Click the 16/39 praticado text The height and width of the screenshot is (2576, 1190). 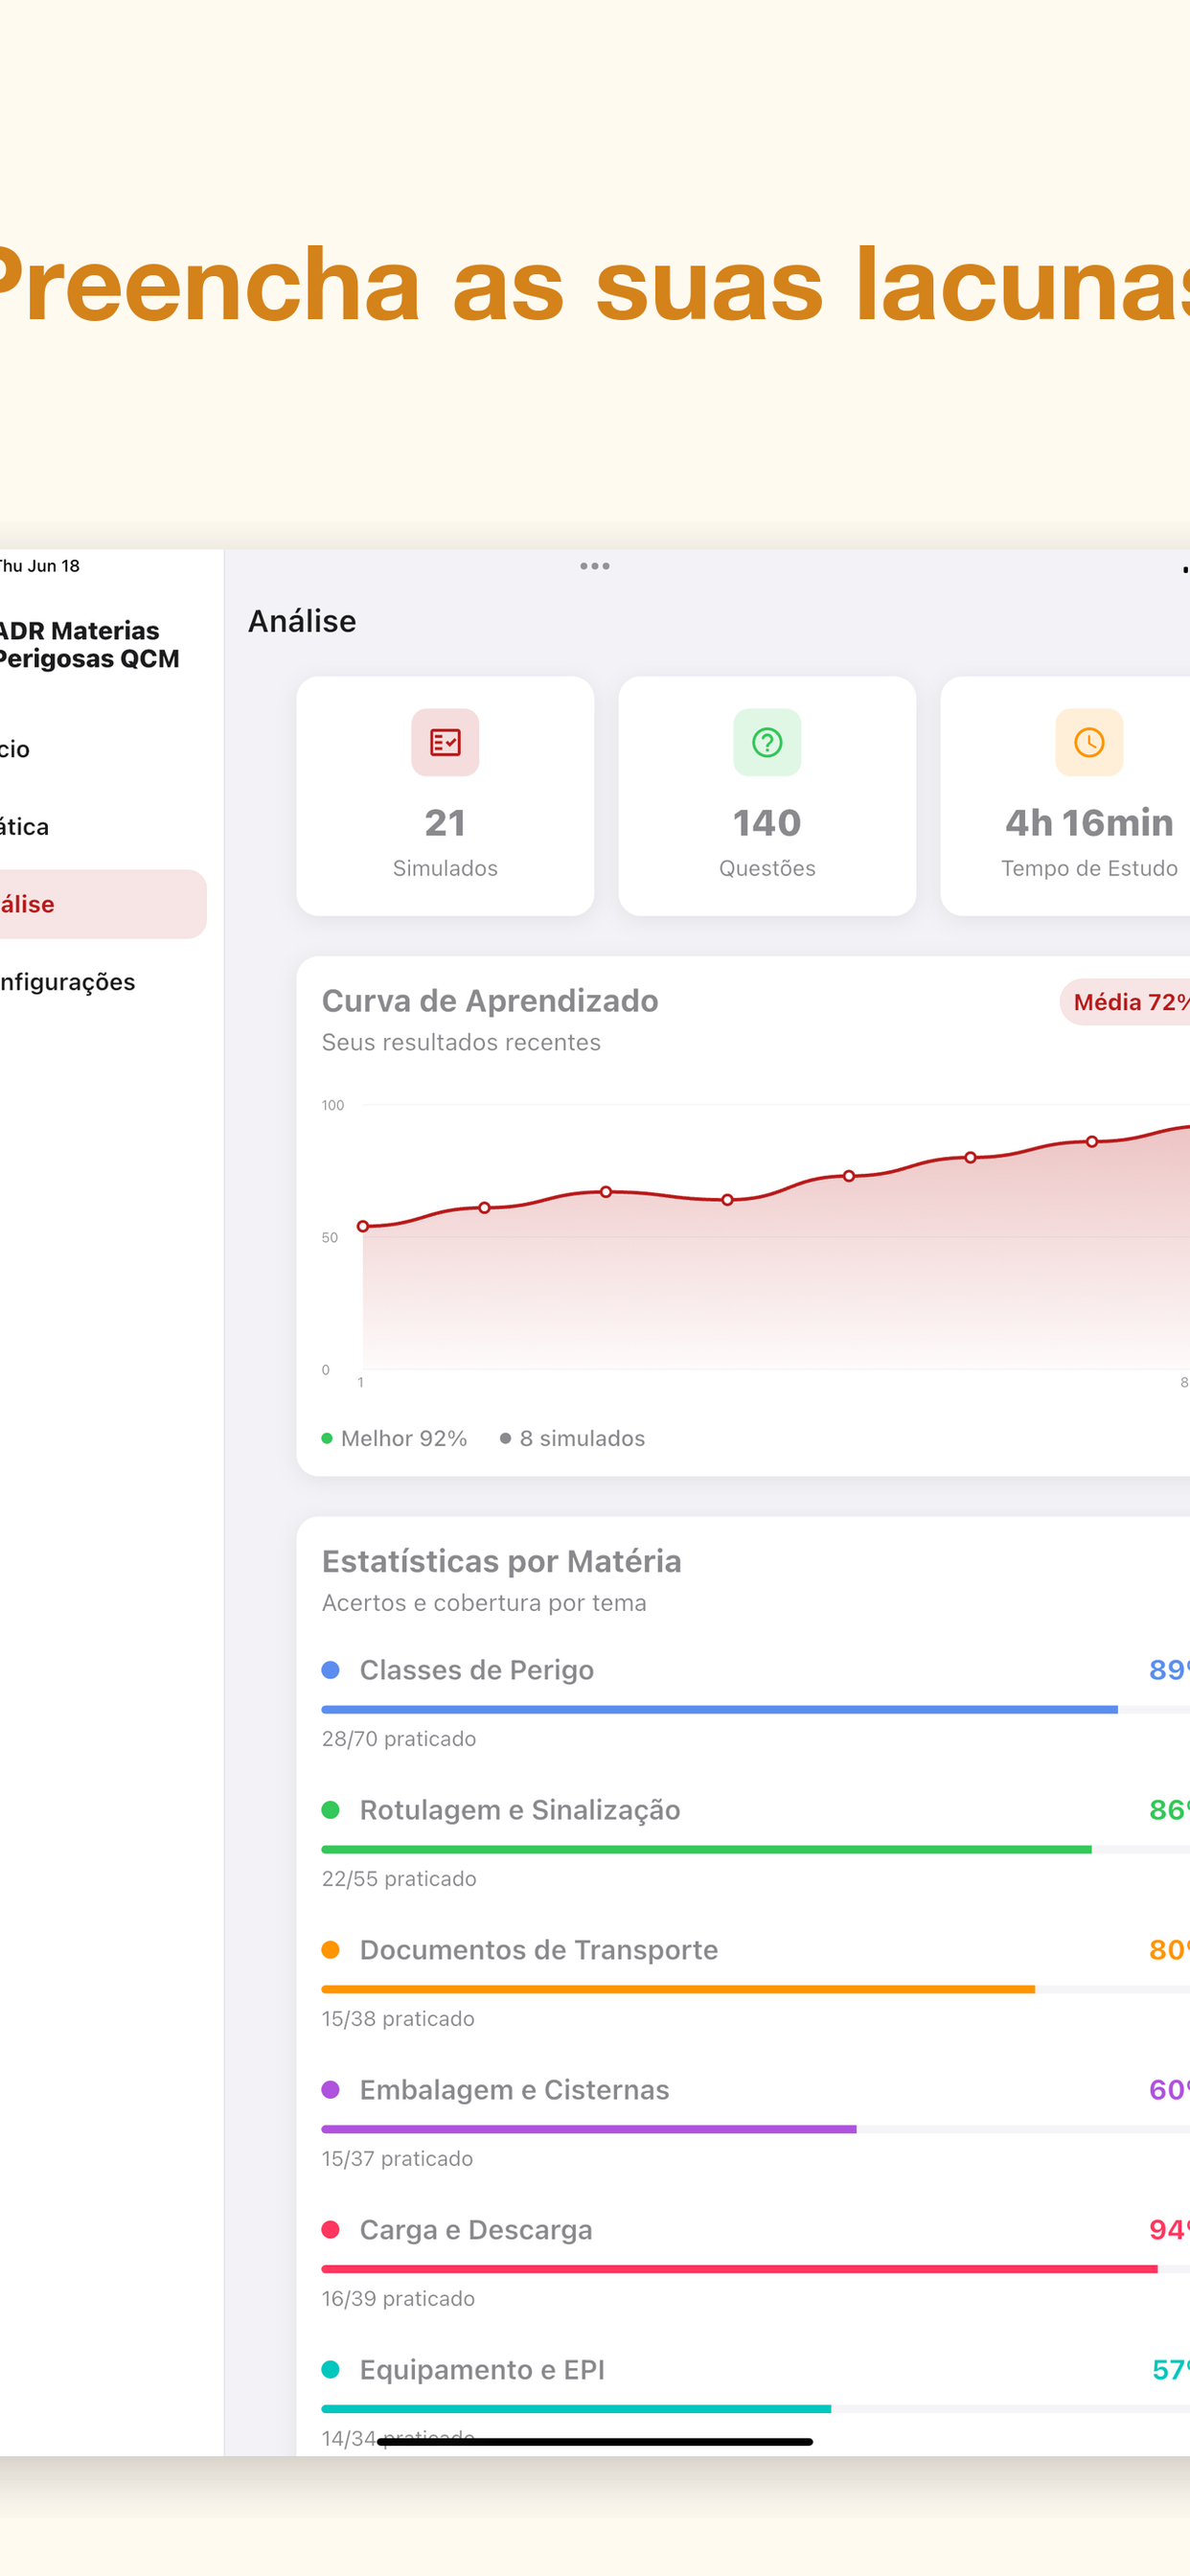point(398,2299)
